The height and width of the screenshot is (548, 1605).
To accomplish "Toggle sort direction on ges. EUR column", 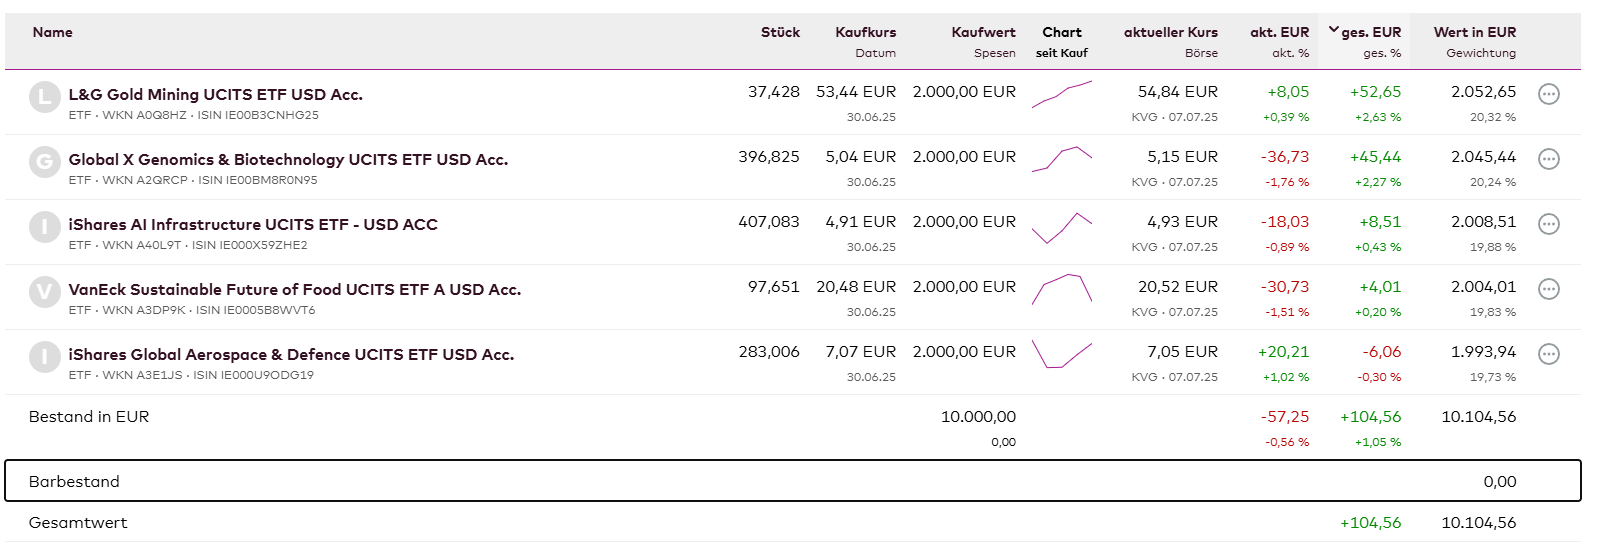I will (1365, 32).
